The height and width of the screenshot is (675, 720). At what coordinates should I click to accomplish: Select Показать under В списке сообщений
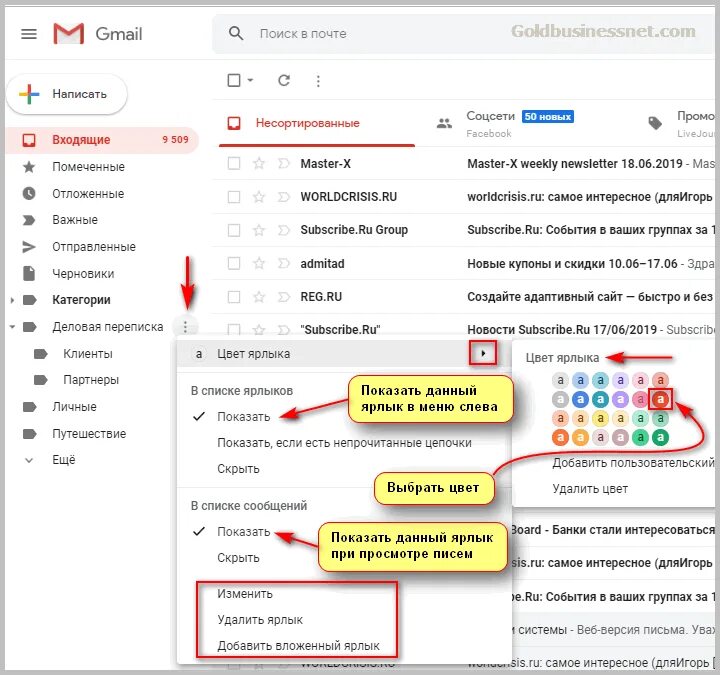click(x=243, y=532)
